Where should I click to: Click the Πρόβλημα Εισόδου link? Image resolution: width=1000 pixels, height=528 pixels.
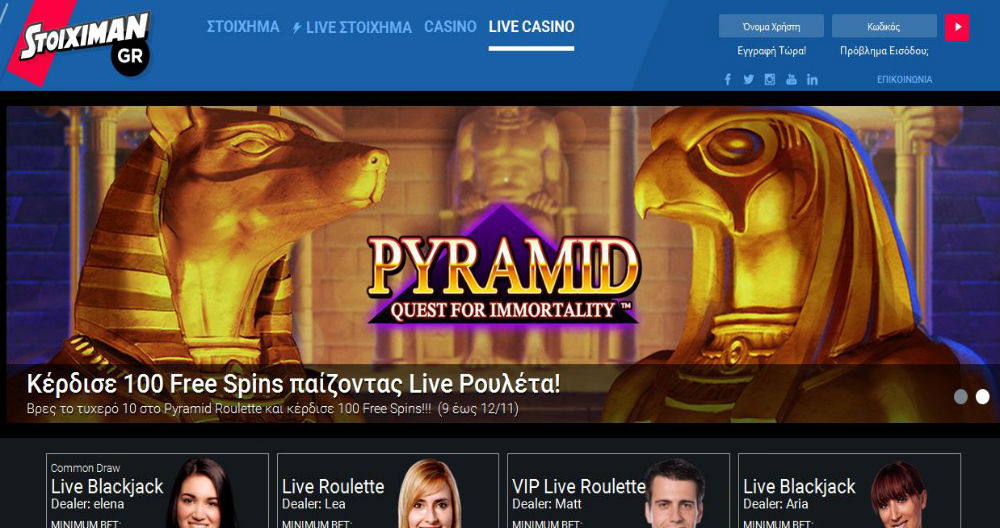pyautogui.click(x=884, y=51)
